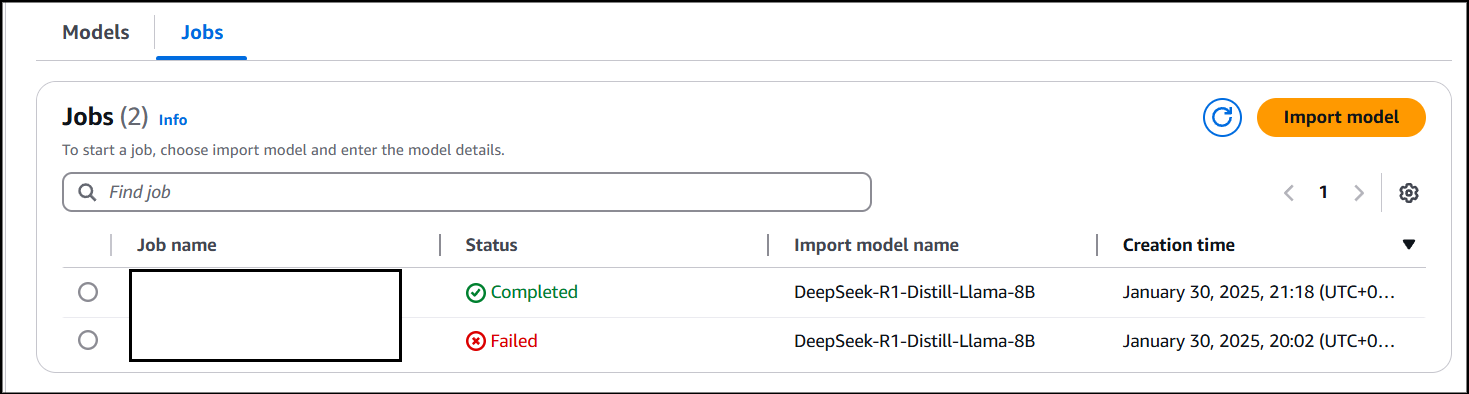Click DeepSeek-R1-Distill-Llama-8B in the Completed row
Image resolution: width=1469 pixels, height=394 pixels.
[x=914, y=292]
